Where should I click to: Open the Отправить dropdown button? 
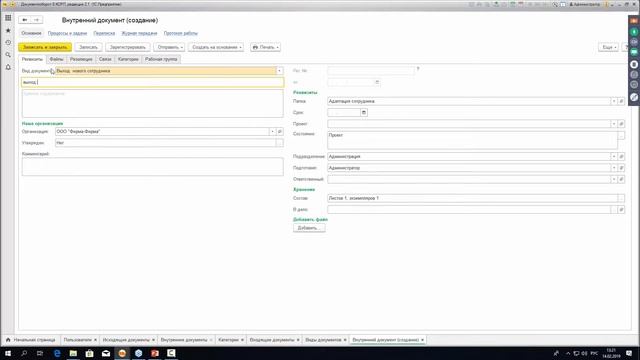pos(169,47)
